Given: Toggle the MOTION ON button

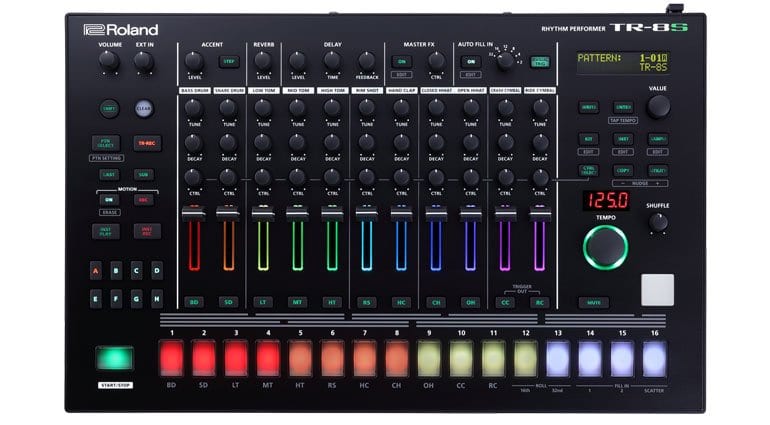Looking at the screenshot, I should 109,199.
